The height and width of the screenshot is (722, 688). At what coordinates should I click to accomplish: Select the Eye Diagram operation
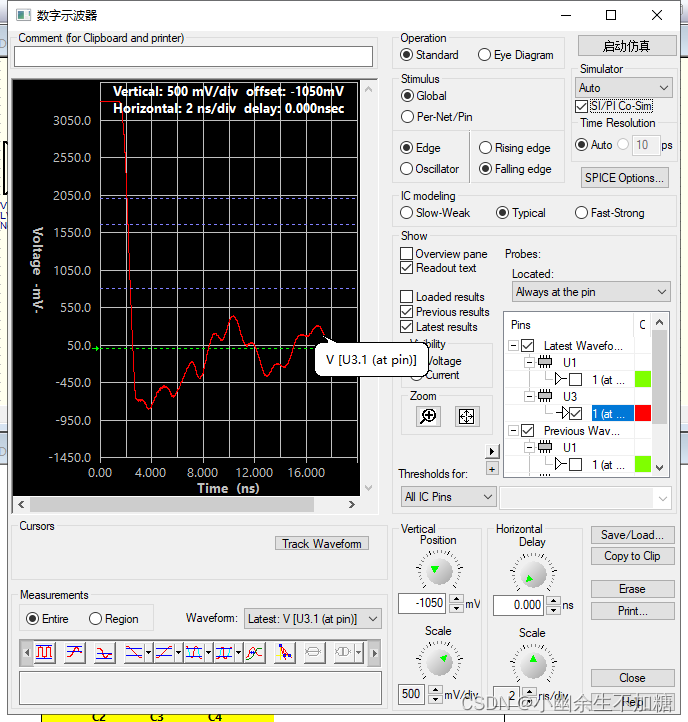coord(515,55)
